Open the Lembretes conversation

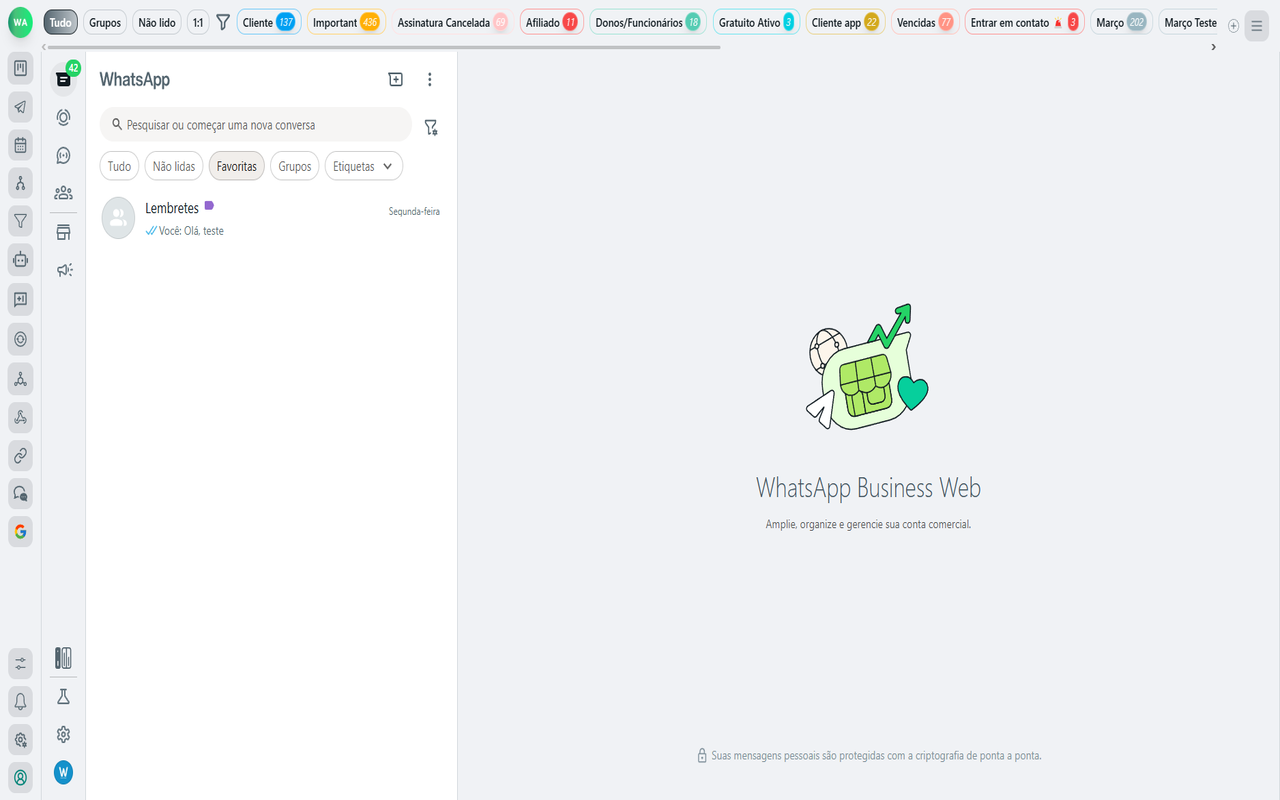[x=272, y=219]
